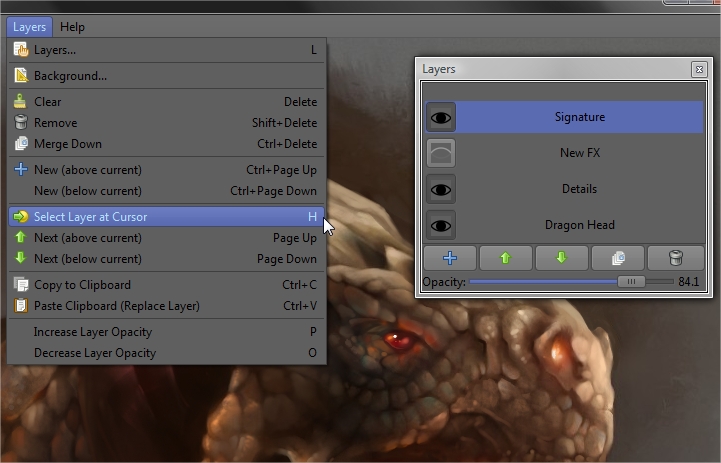The width and height of the screenshot is (721, 463).
Task: Select the Dragon Head layer name
Action: coord(580,225)
